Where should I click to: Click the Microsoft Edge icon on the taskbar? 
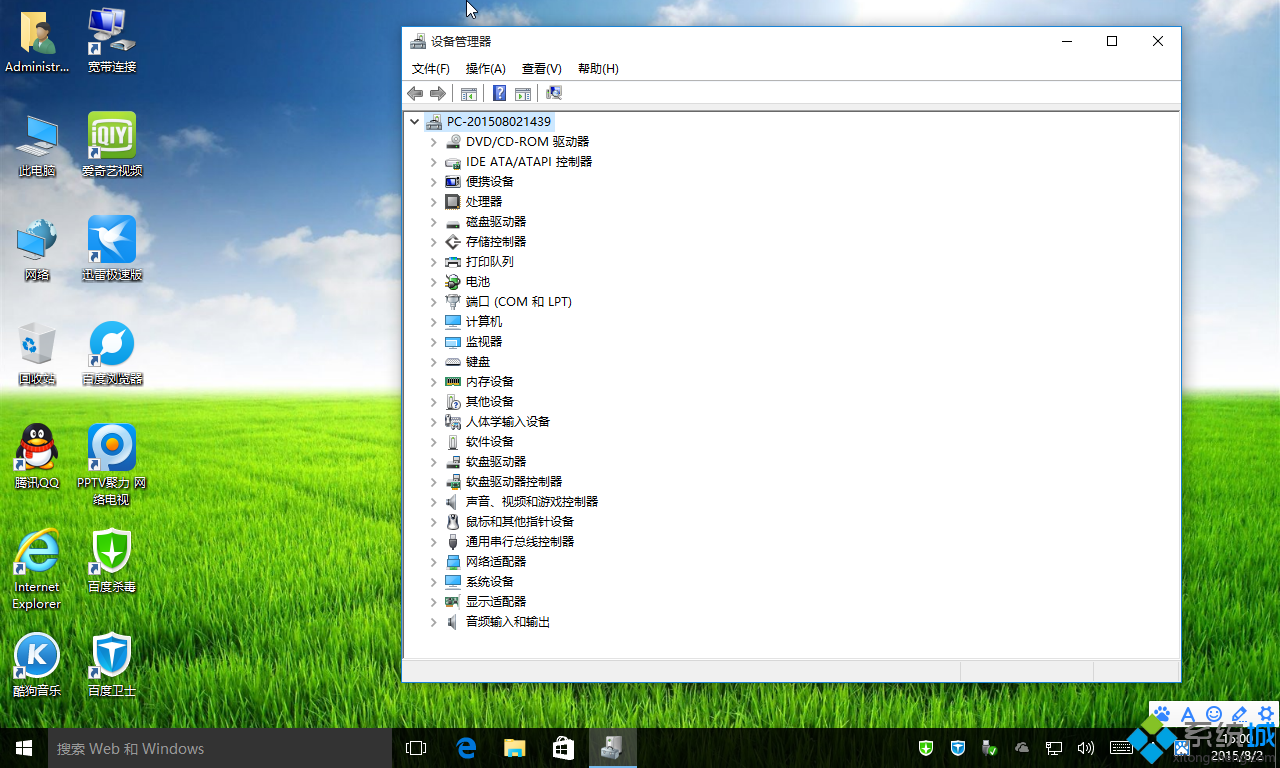pos(465,747)
